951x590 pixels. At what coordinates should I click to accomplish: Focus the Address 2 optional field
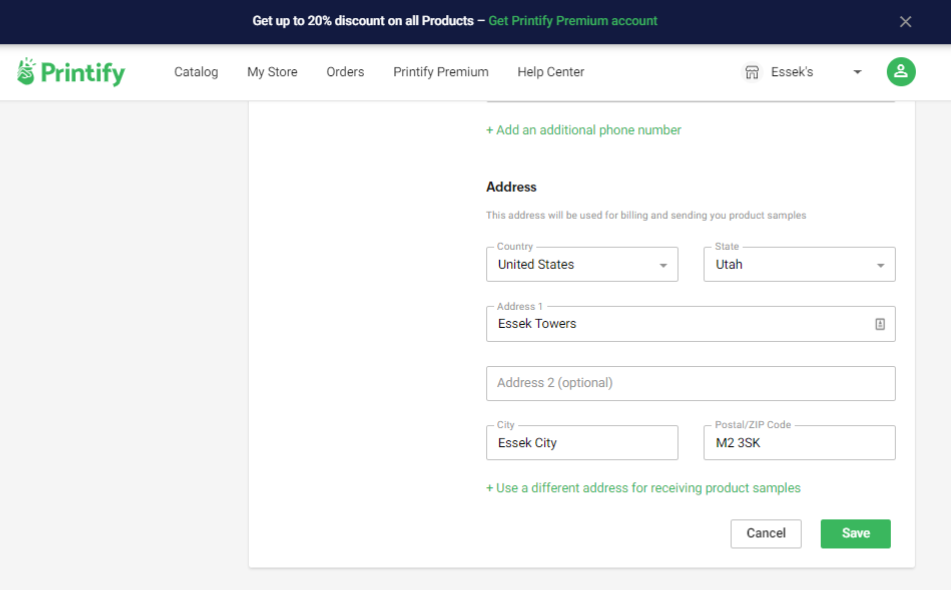coord(690,383)
